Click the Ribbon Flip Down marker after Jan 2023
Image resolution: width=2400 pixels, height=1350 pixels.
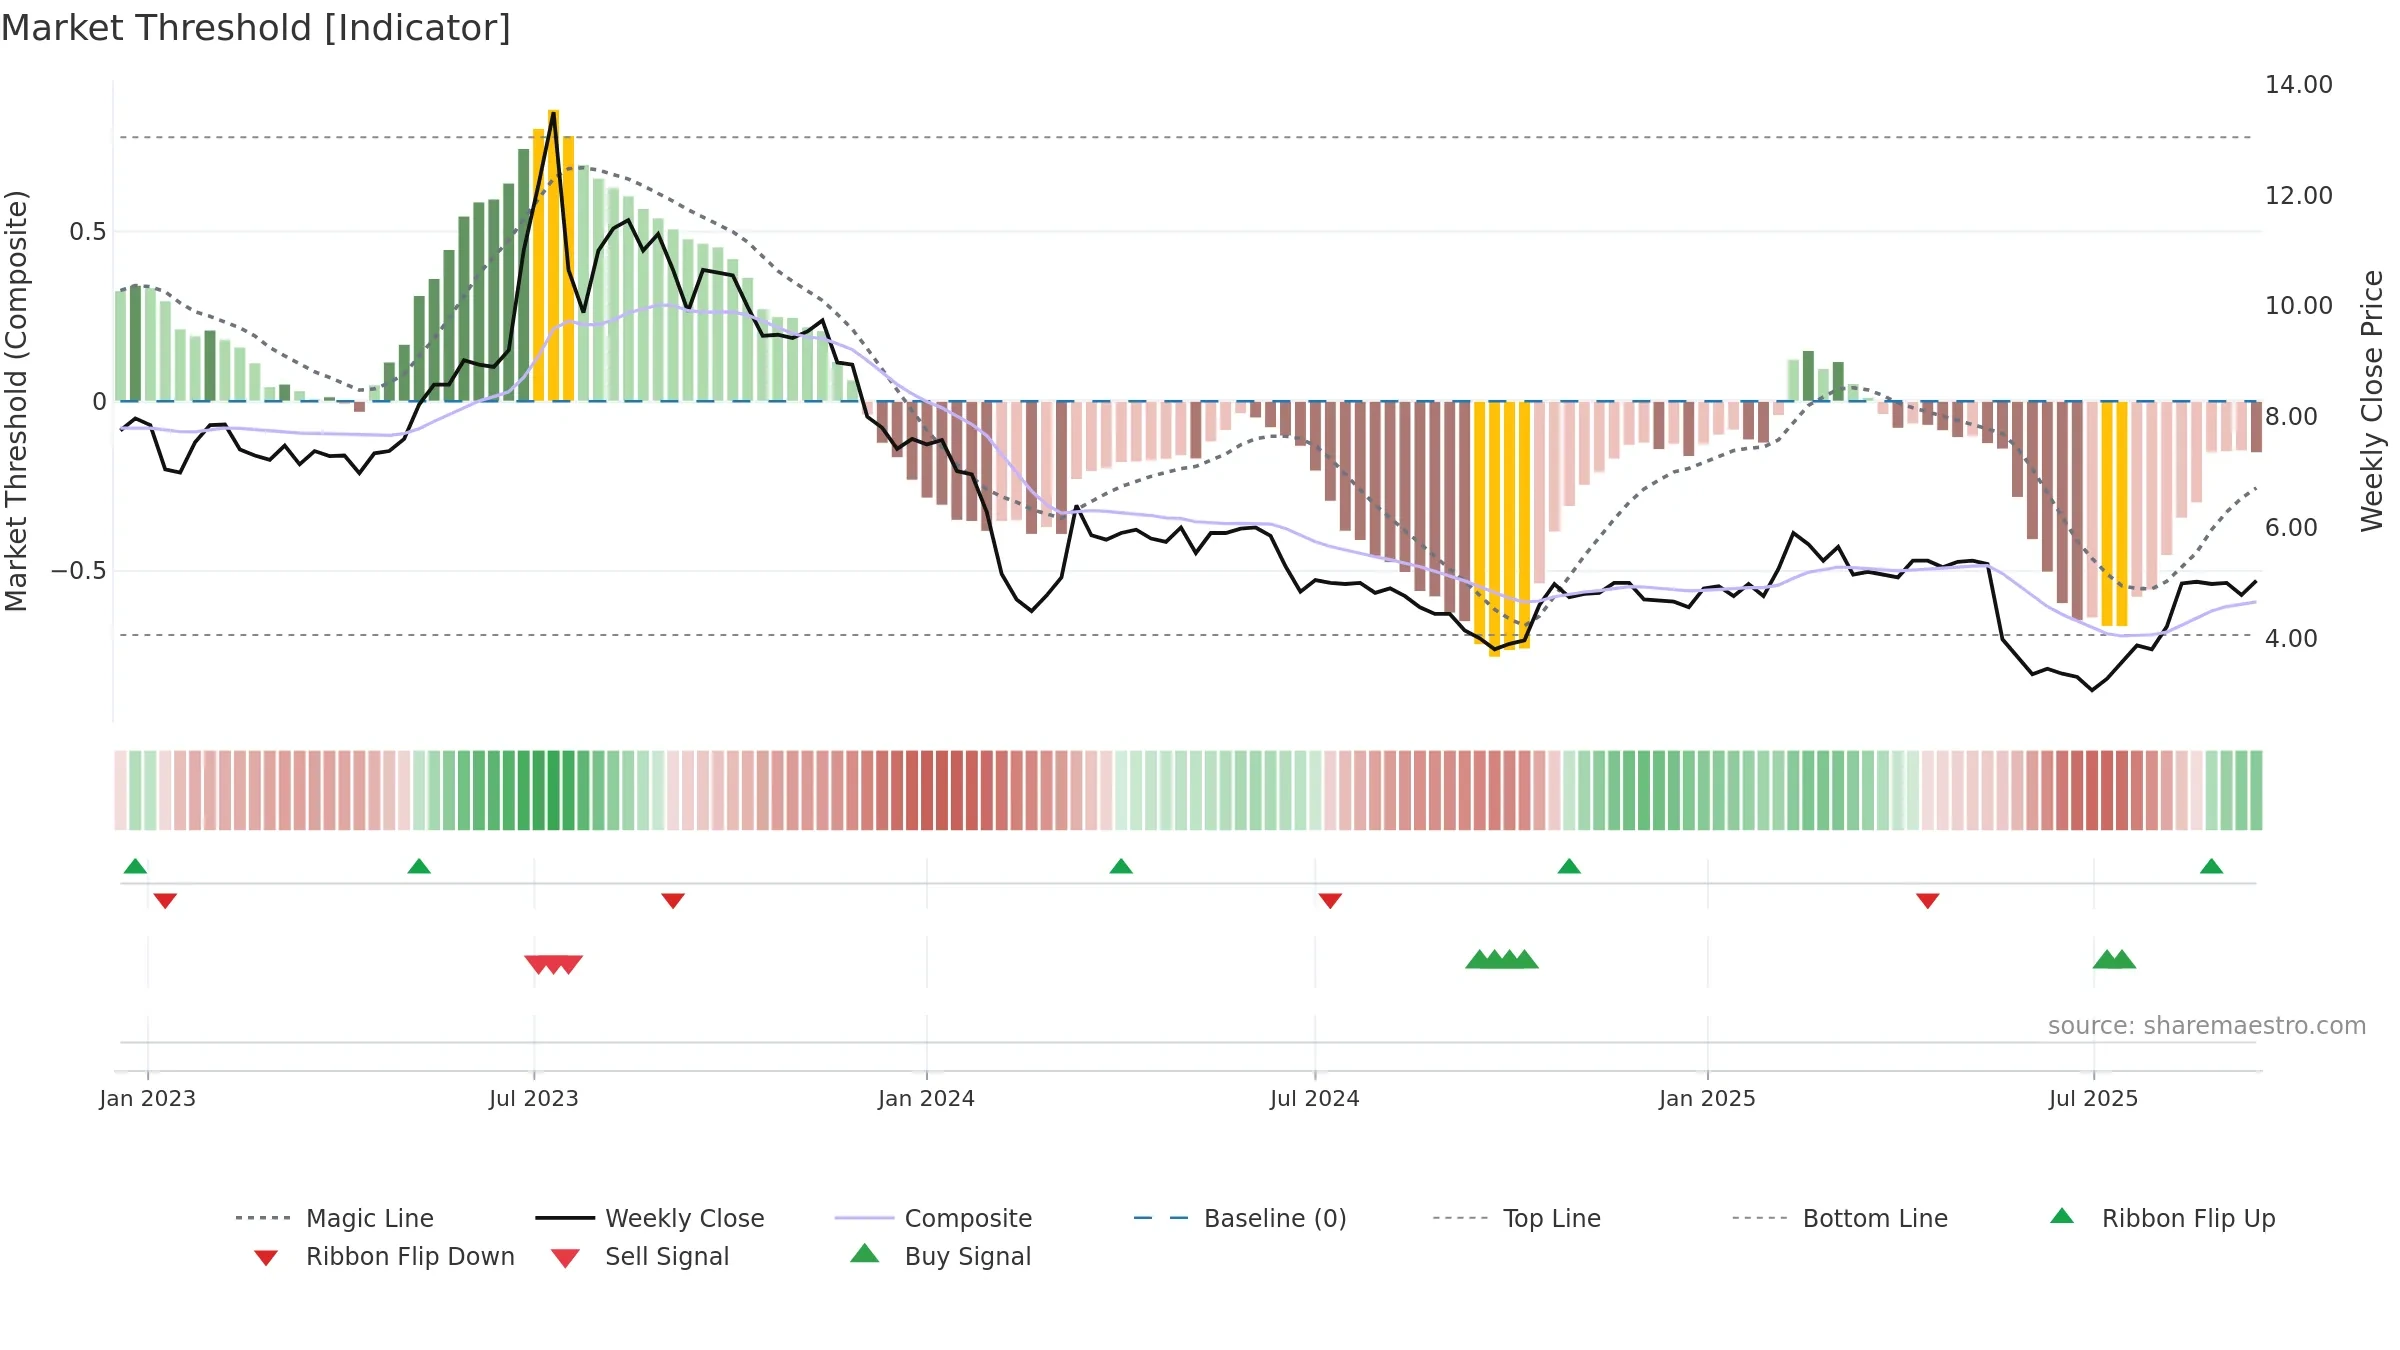click(165, 901)
